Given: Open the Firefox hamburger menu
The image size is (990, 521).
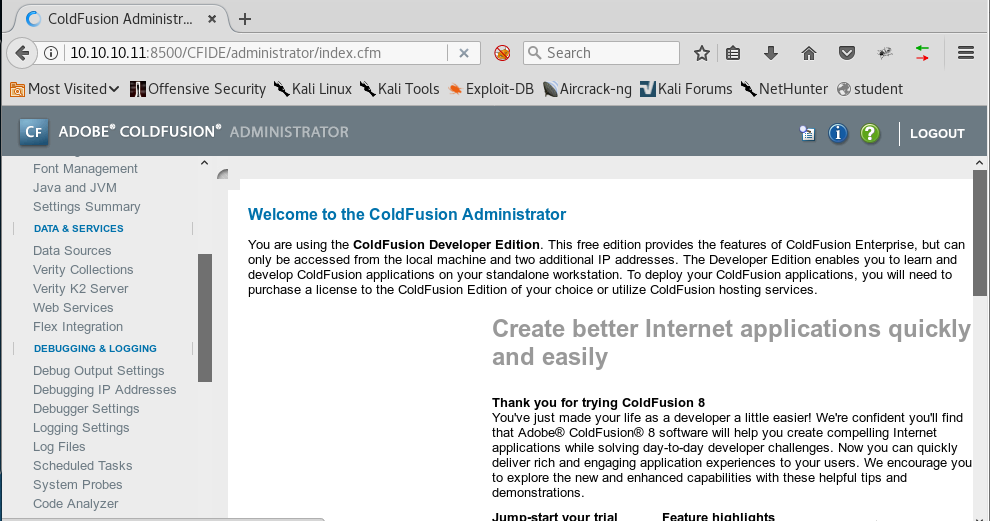Looking at the screenshot, I should [x=965, y=53].
